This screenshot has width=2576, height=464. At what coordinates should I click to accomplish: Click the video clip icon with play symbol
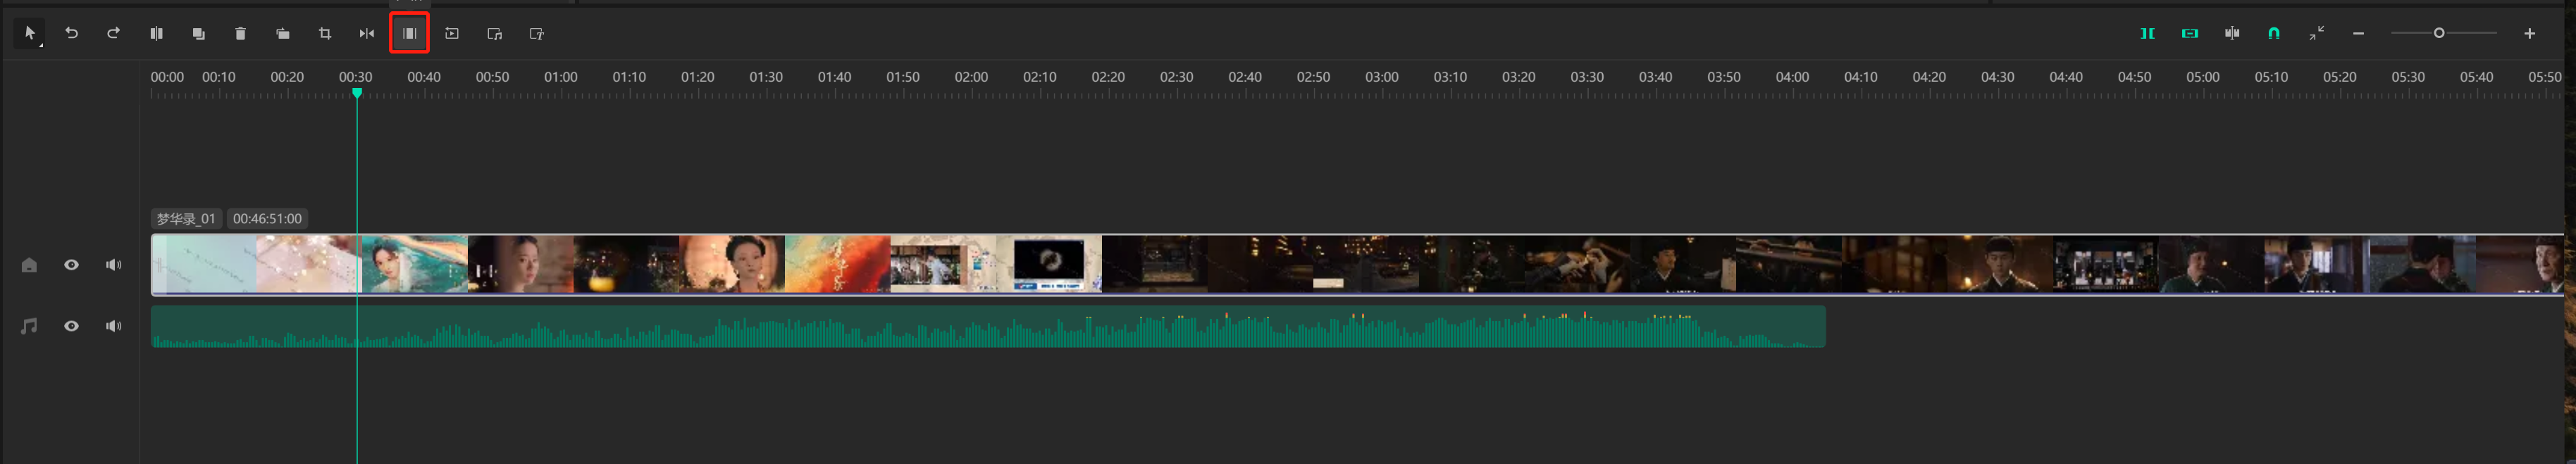452,33
